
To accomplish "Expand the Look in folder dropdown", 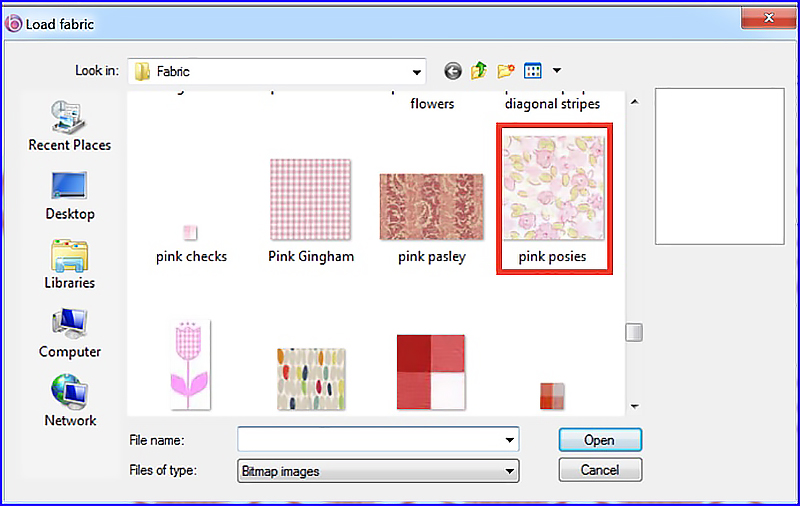I will pyautogui.click(x=416, y=71).
